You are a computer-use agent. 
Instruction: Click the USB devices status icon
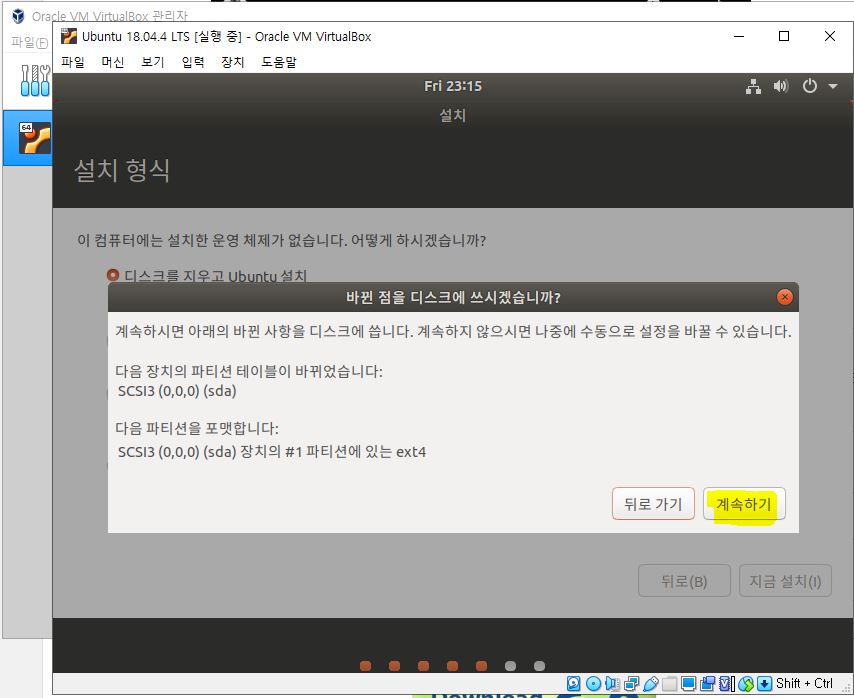coord(651,683)
